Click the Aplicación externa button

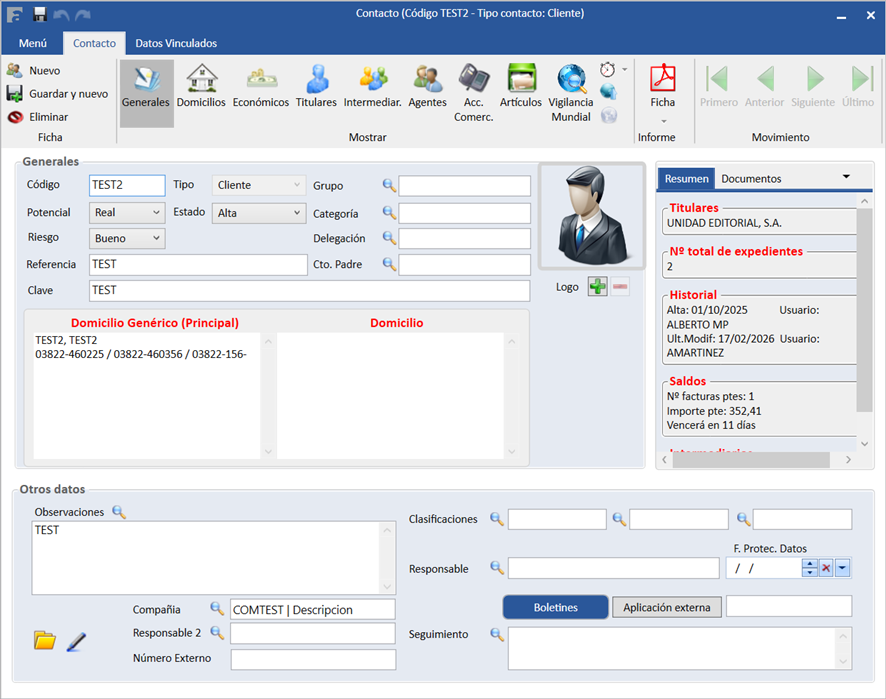point(666,607)
